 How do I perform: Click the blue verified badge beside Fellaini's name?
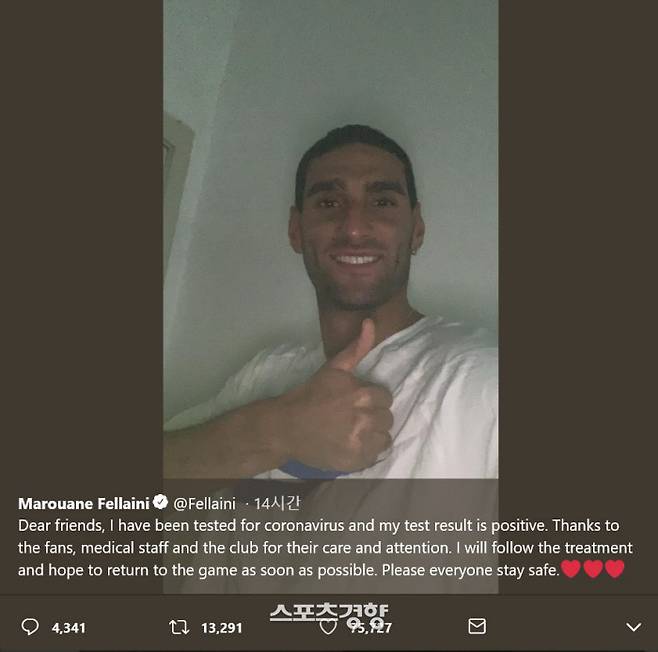160,502
